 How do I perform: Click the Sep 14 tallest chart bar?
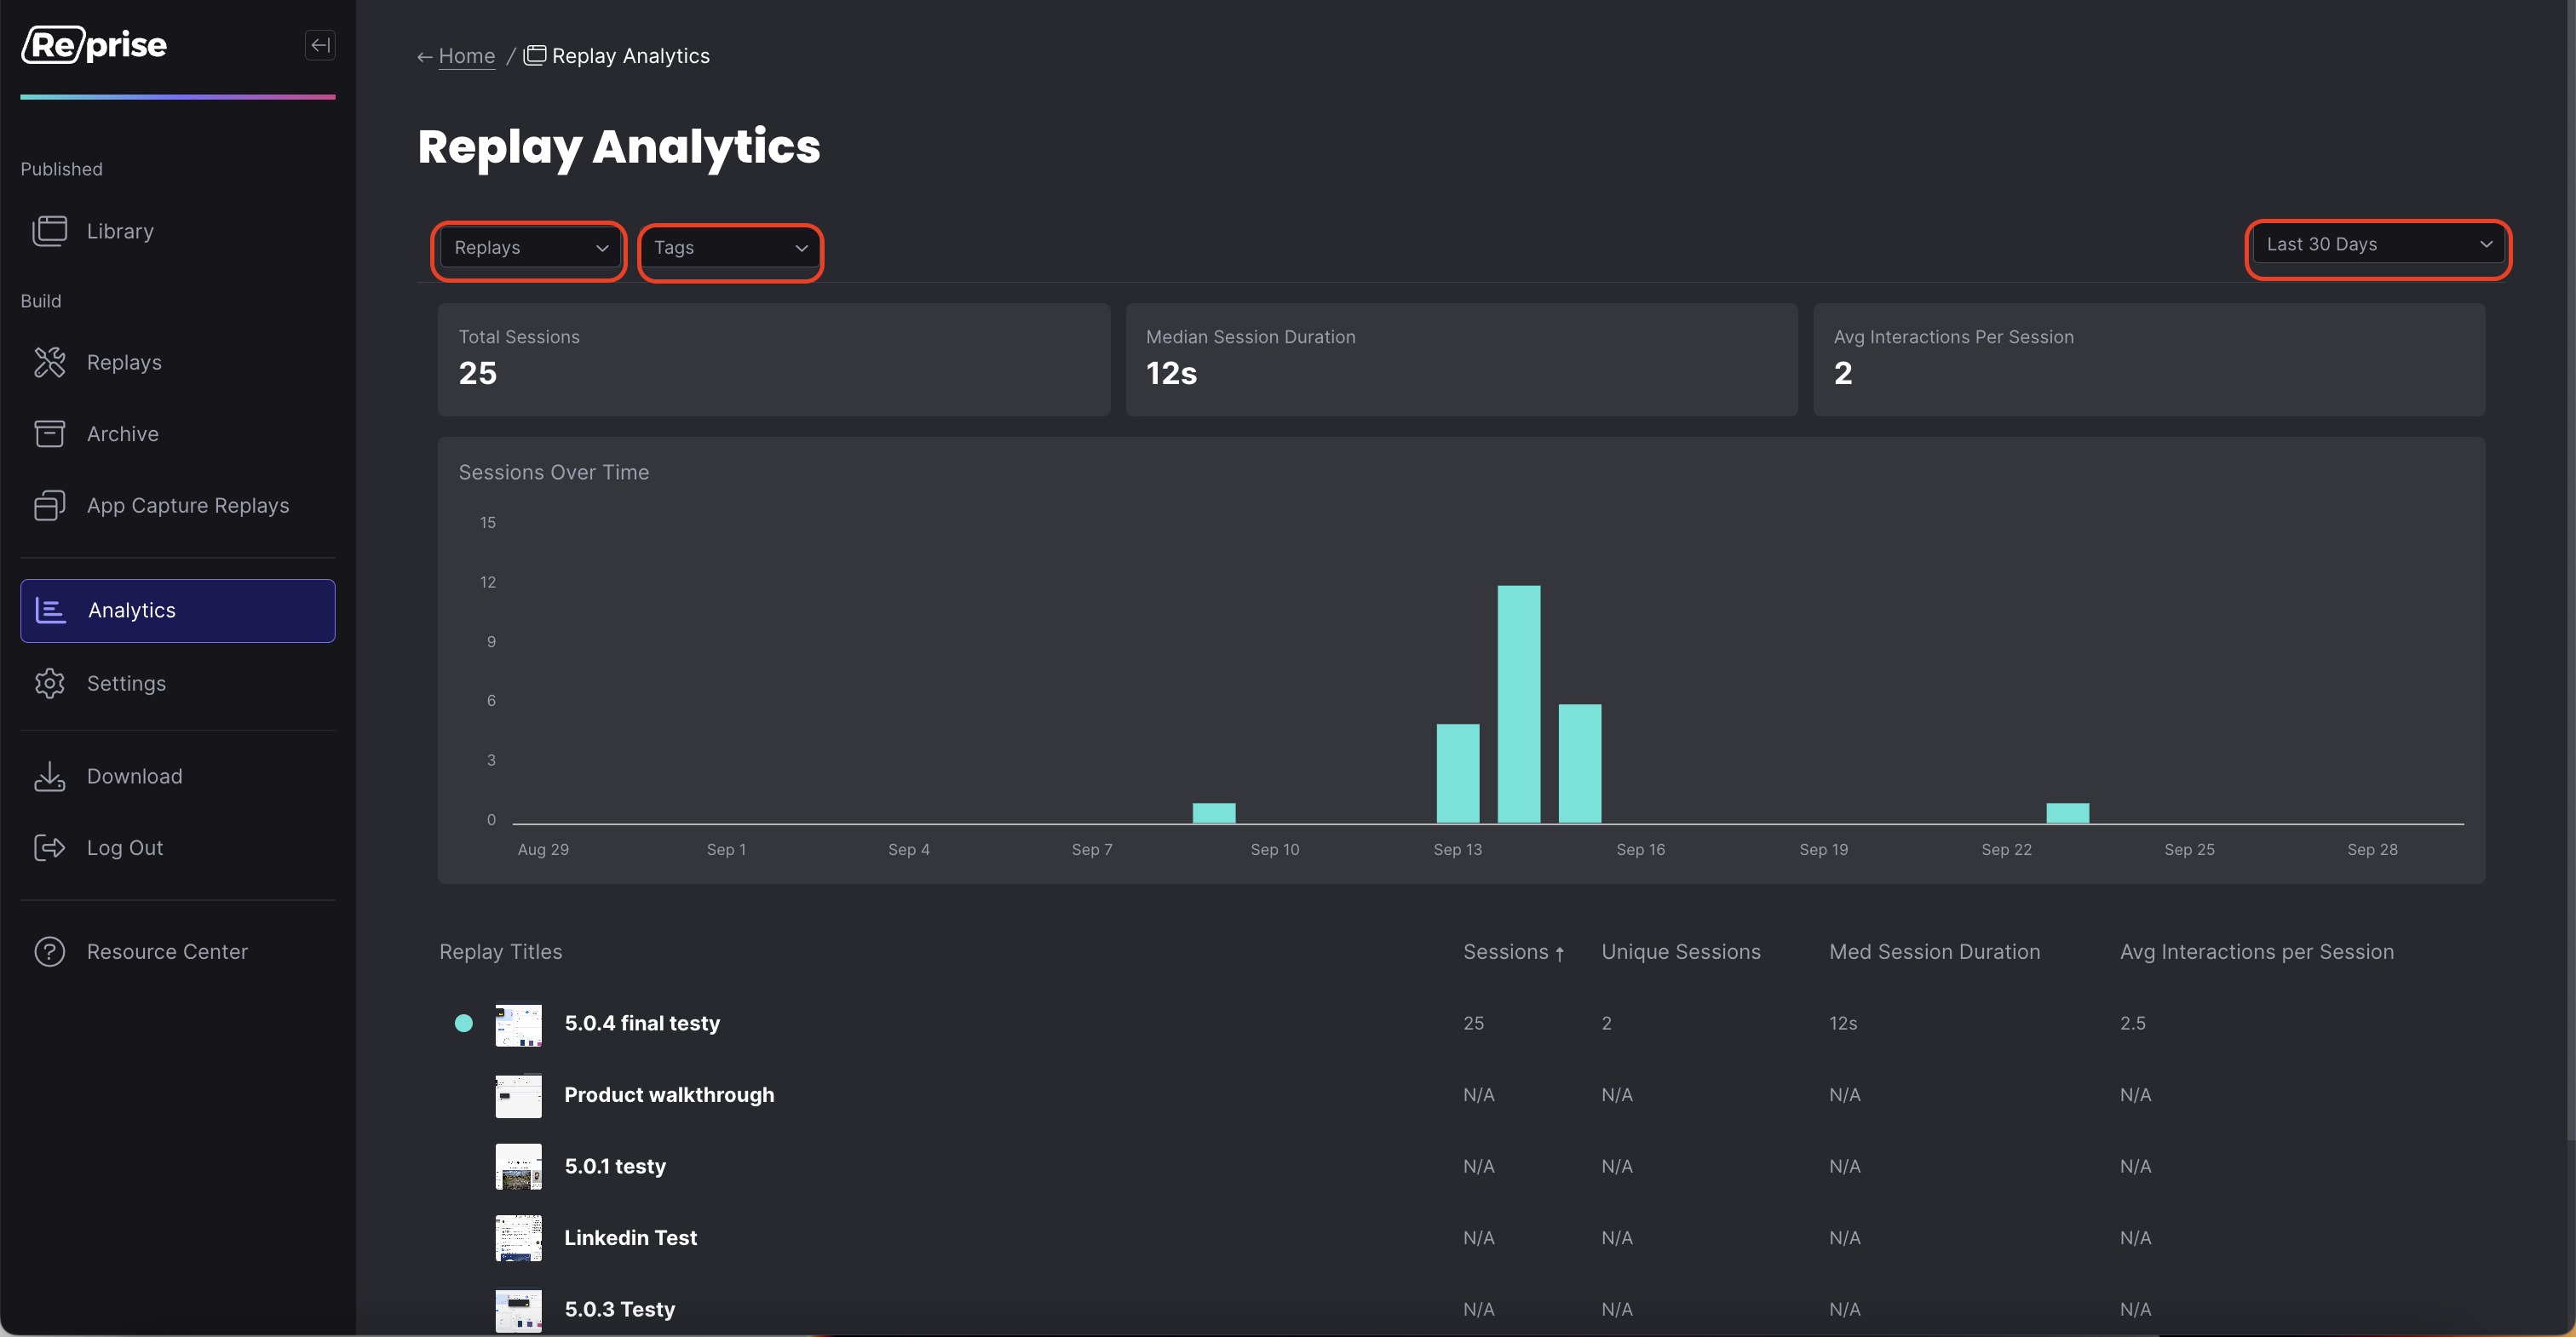(1518, 704)
